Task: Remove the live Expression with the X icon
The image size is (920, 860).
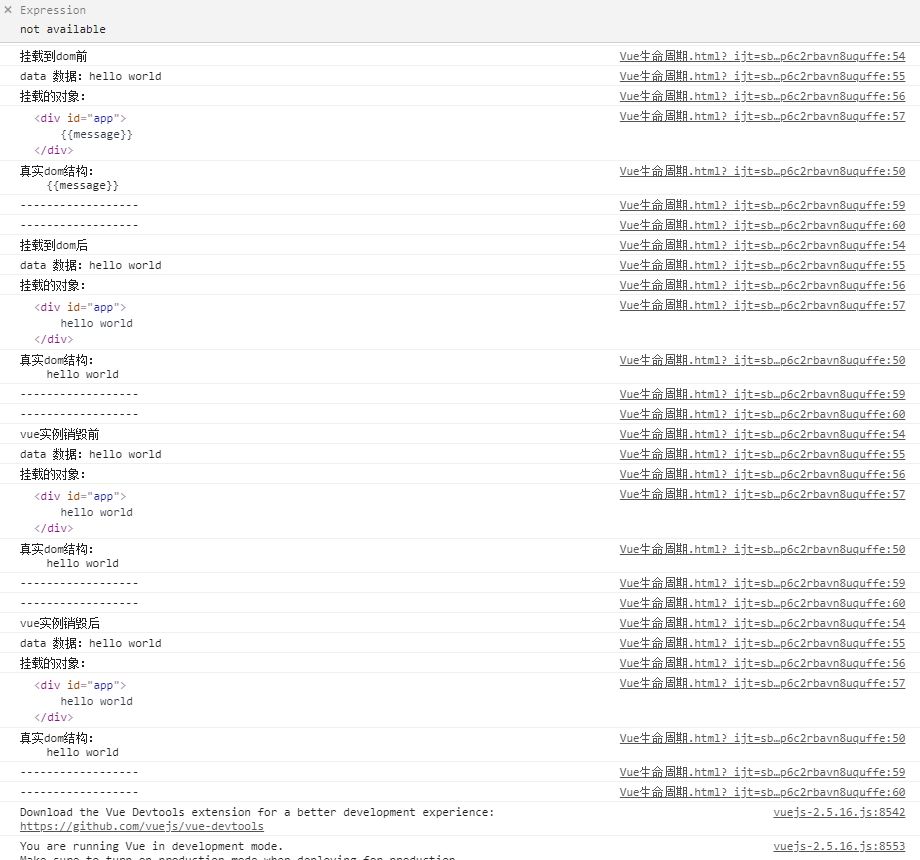Action: (x=8, y=9)
